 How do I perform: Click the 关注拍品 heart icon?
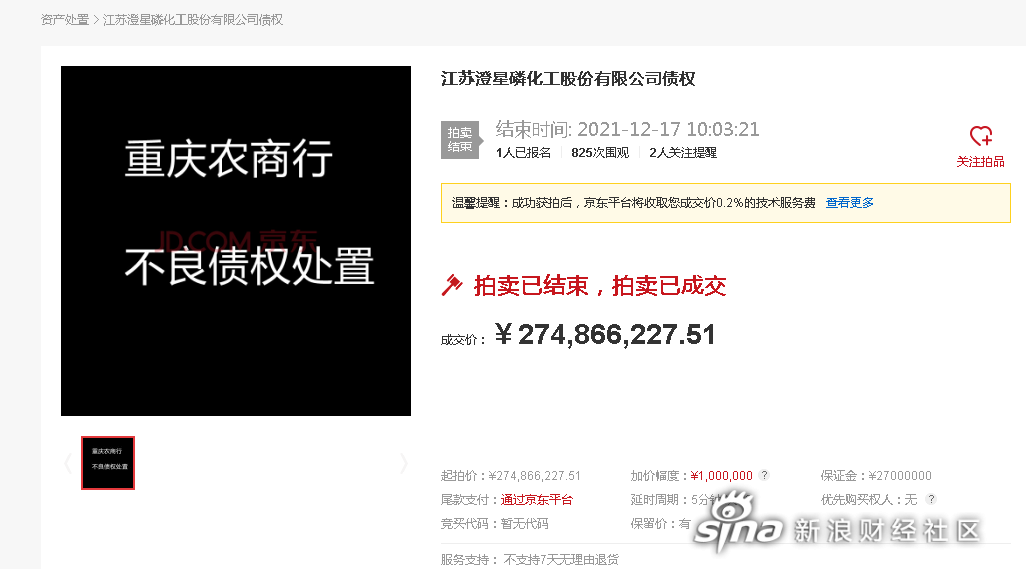pyautogui.click(x=980, y=136)
